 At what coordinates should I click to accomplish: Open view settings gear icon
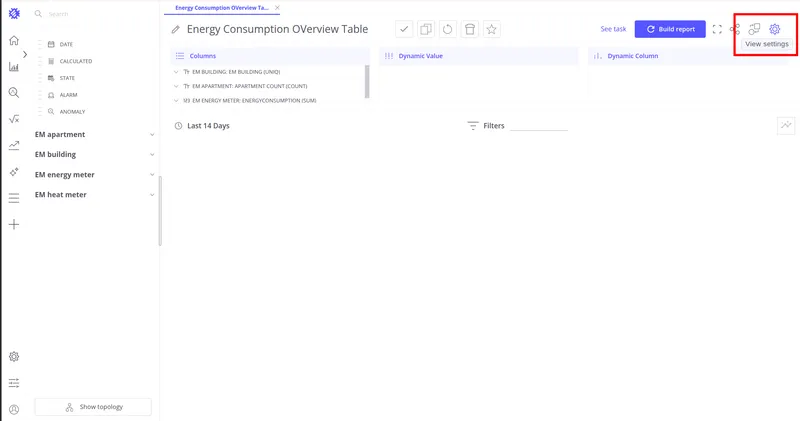click(774, 29)
